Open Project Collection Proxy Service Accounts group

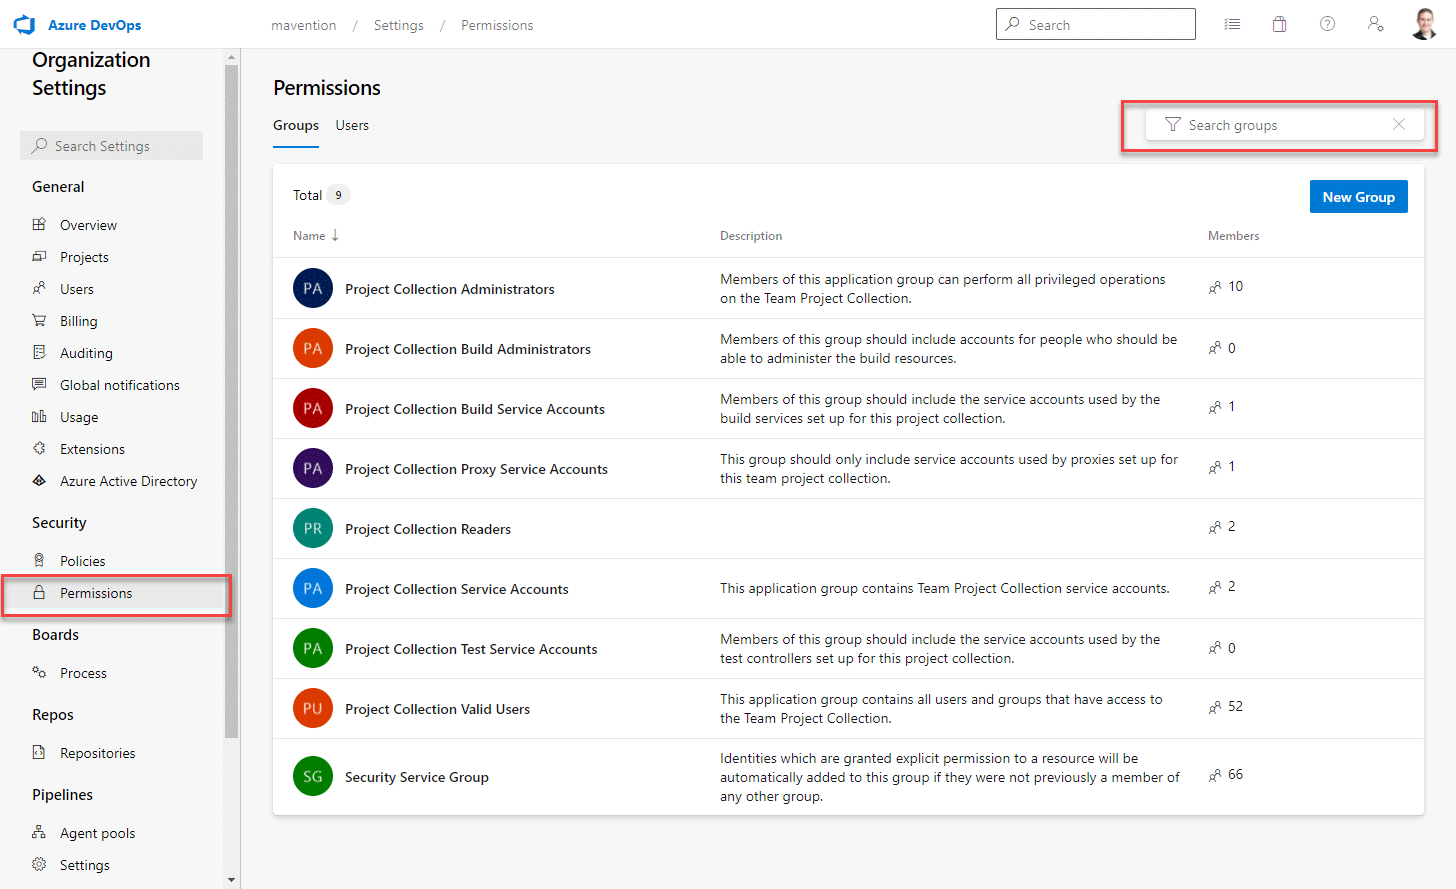(x=476, y=469)
